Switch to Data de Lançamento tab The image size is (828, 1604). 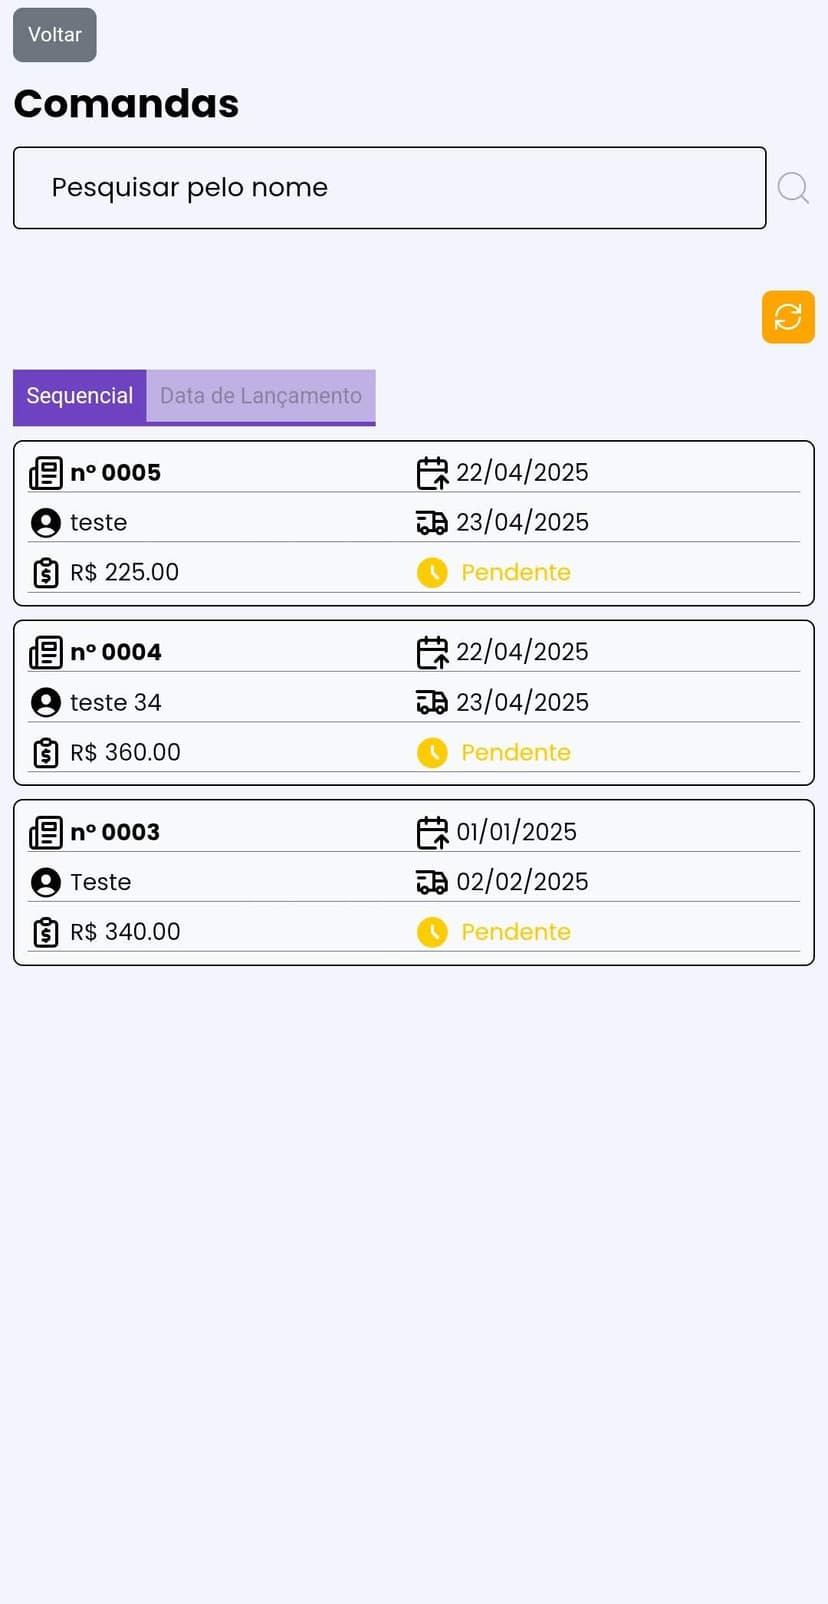click(x=261, y=396)
